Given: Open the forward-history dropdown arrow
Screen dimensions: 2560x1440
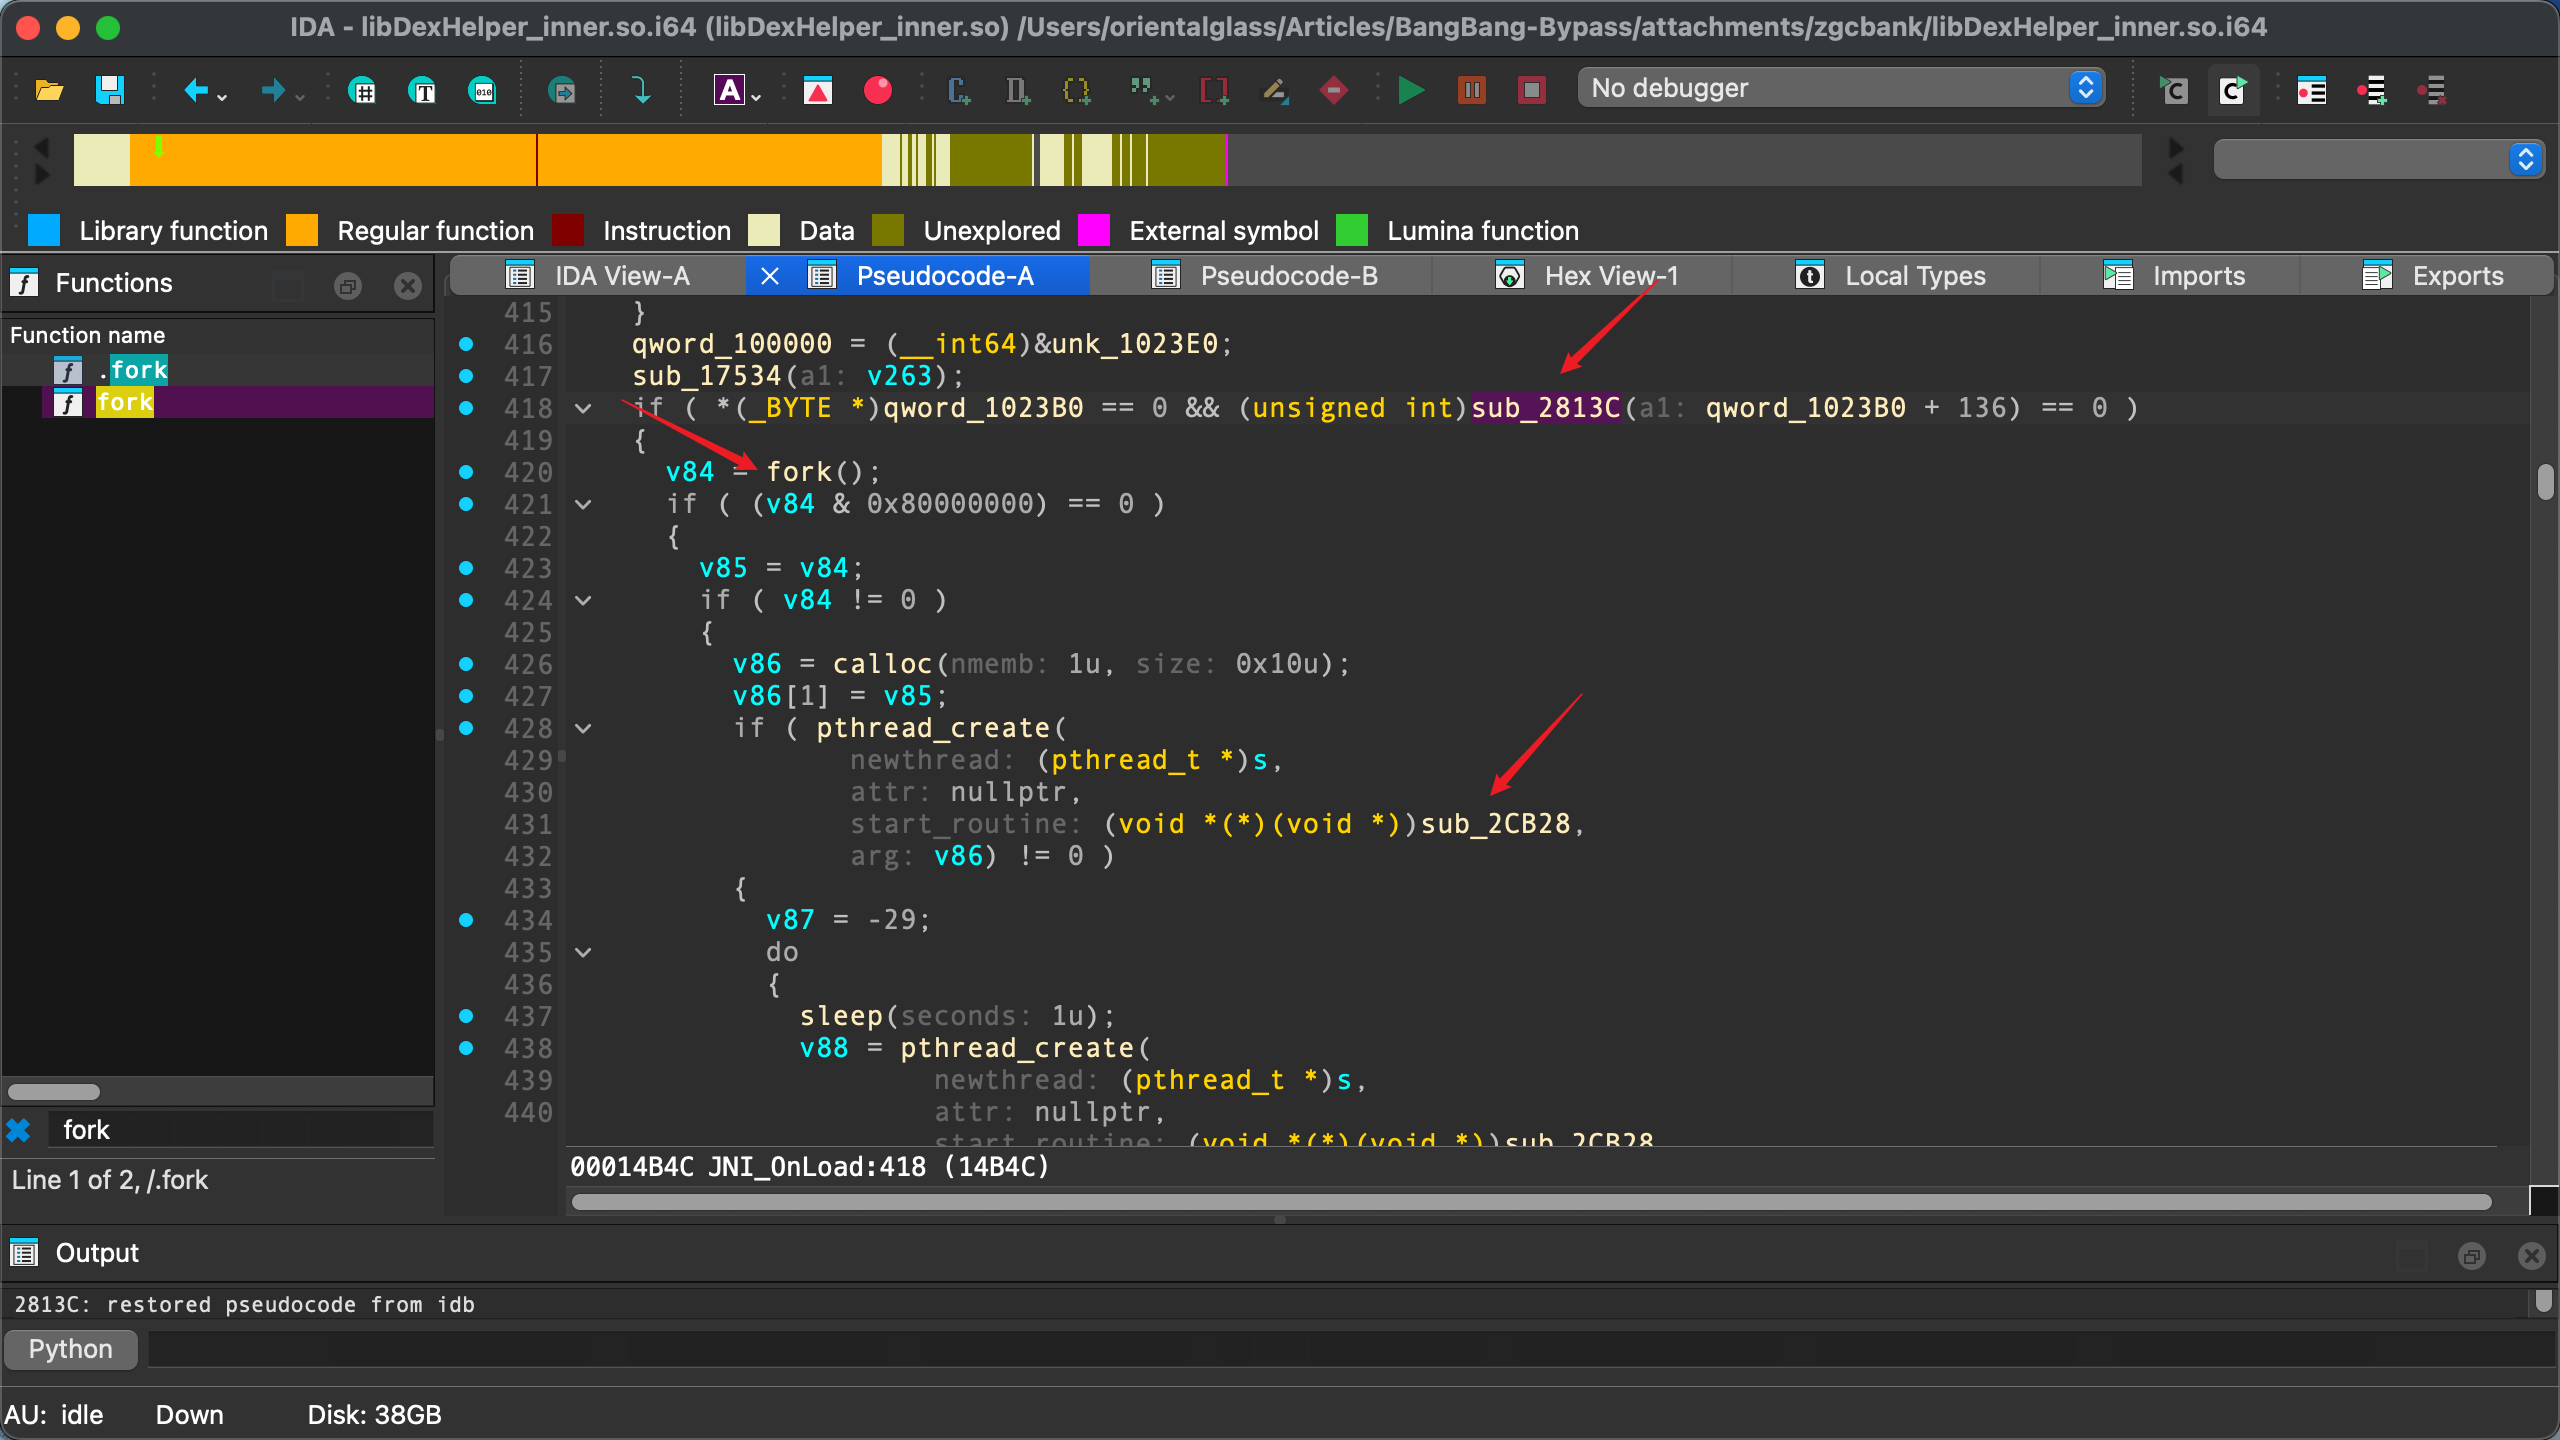Looking at the screenshot, I should [300, 97].
